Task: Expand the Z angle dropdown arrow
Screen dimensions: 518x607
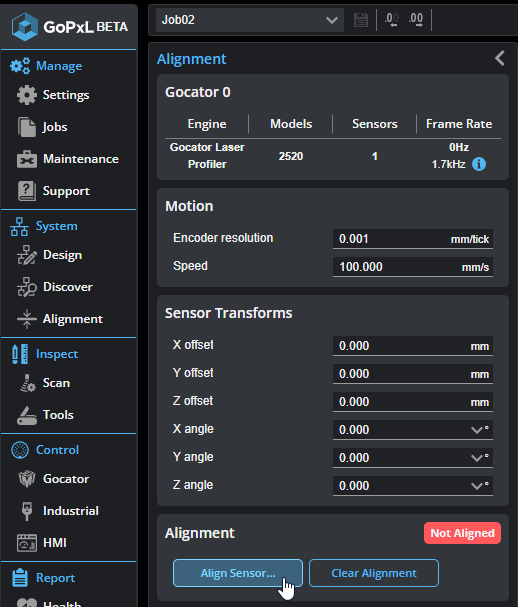Action: 476,485
